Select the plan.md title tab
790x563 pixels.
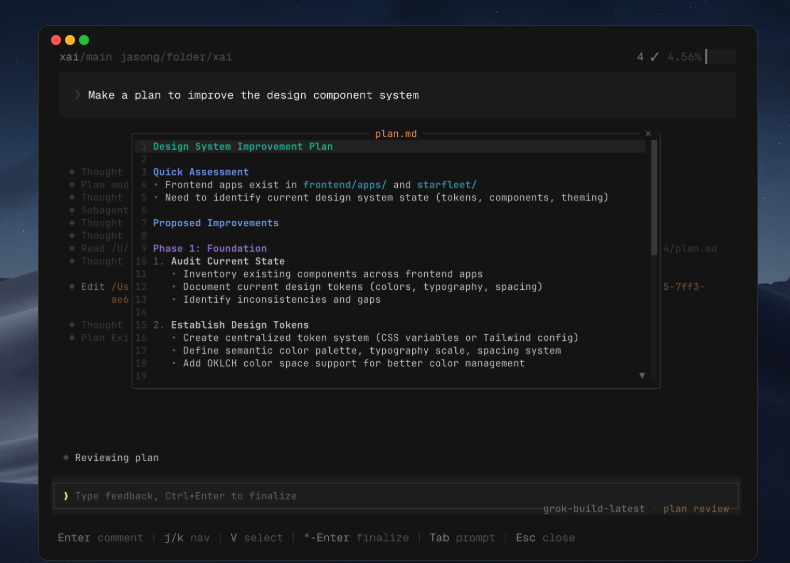coord(396,134)
